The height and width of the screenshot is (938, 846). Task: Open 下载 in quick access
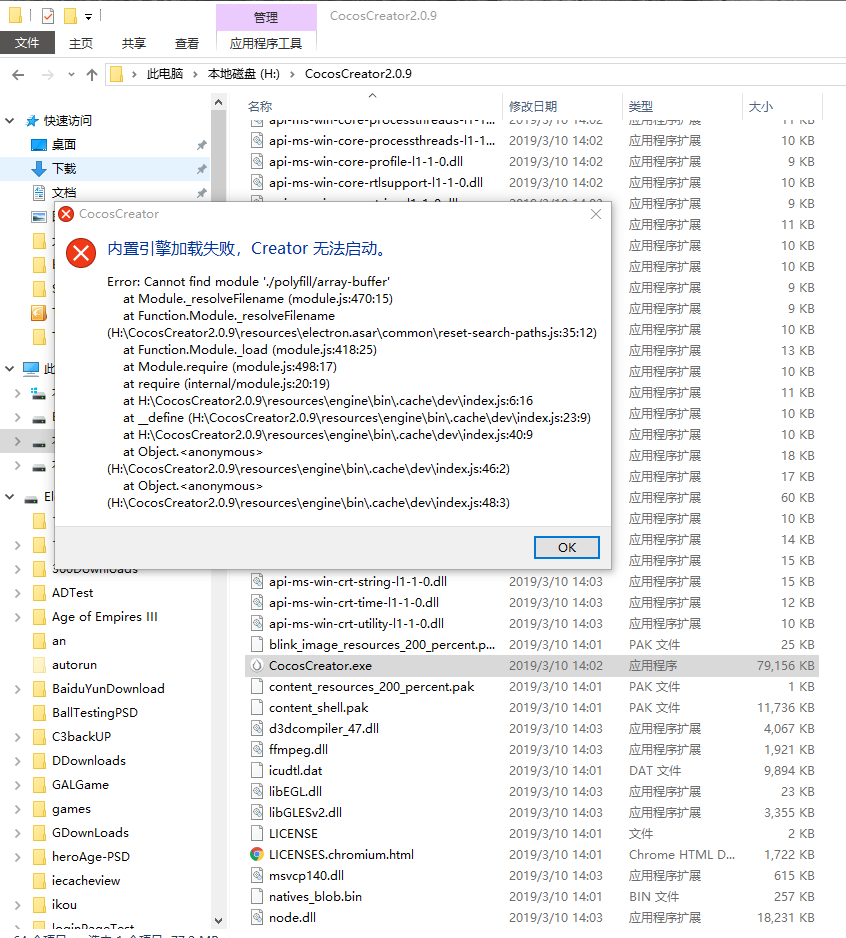click(x=63, y=169)
